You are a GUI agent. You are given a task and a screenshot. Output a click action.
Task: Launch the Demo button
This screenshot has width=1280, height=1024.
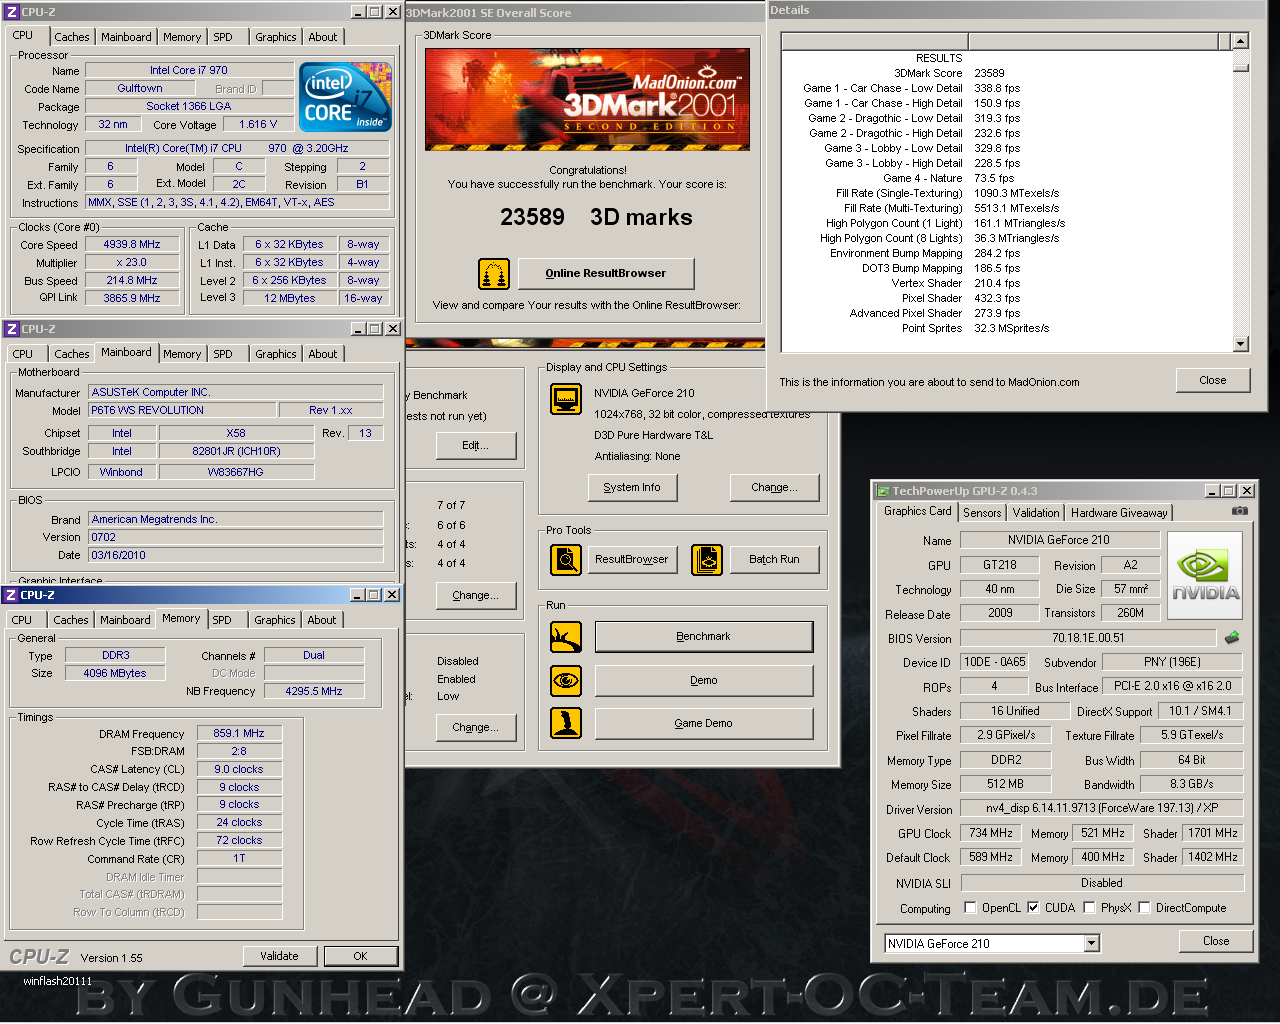[704, 681]
